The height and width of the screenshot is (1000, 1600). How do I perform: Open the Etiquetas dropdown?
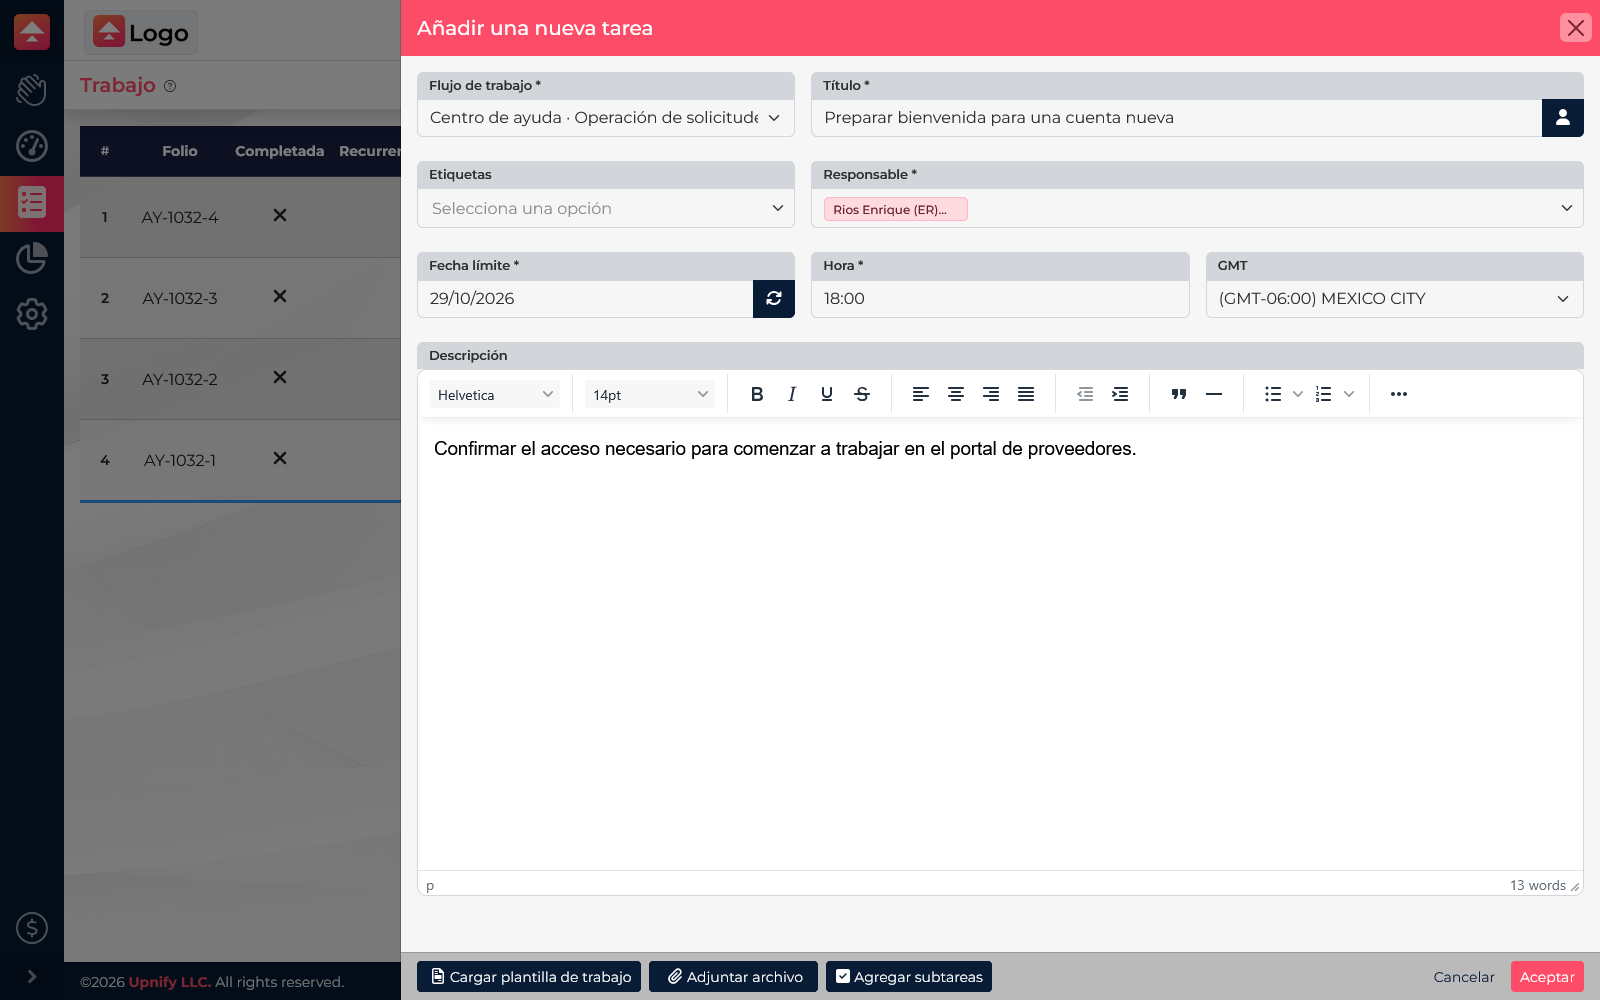(x=606, y=208)
